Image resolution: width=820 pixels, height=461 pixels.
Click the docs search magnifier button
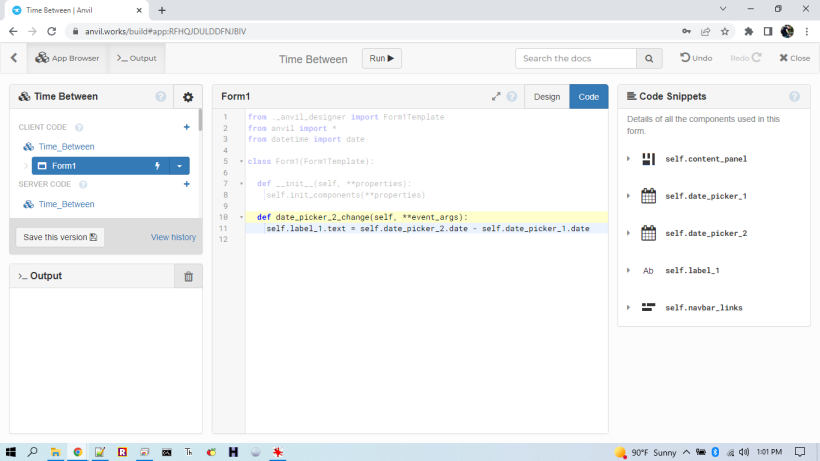650,58
